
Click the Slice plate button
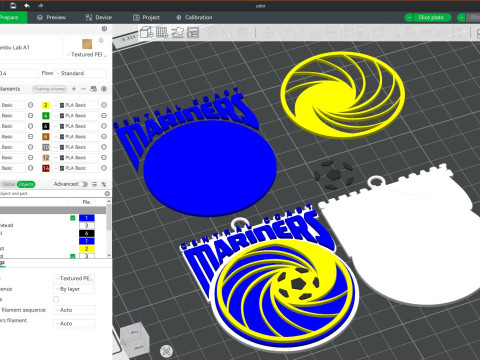(x=432, y=17)
